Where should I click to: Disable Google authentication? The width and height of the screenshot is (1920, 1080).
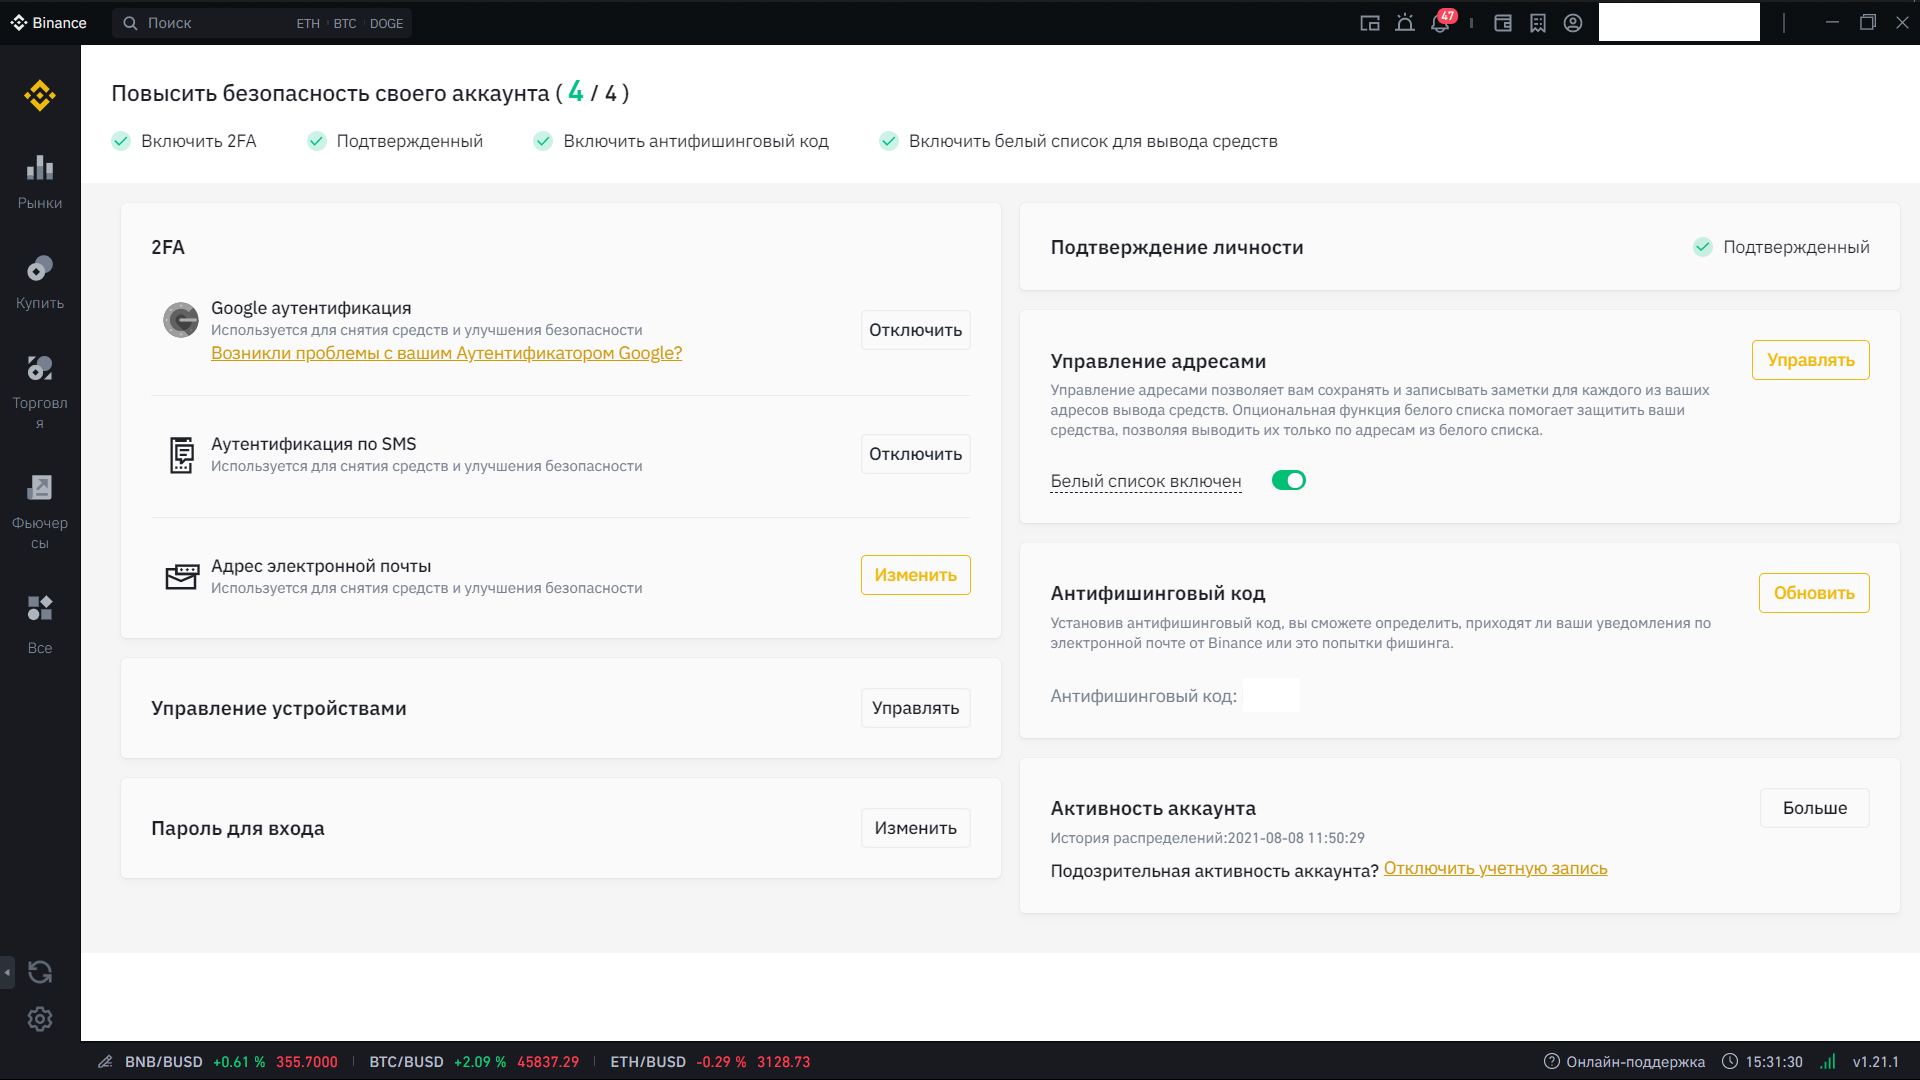coord(915,330)
